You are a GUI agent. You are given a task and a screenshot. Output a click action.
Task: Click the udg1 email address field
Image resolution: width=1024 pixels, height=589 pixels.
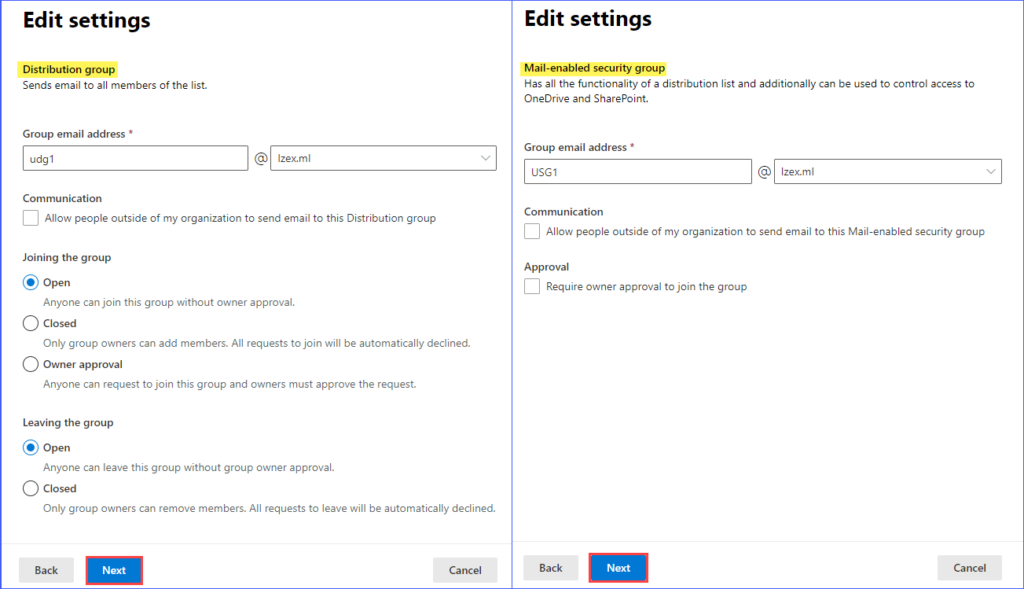tap(135, 158)
